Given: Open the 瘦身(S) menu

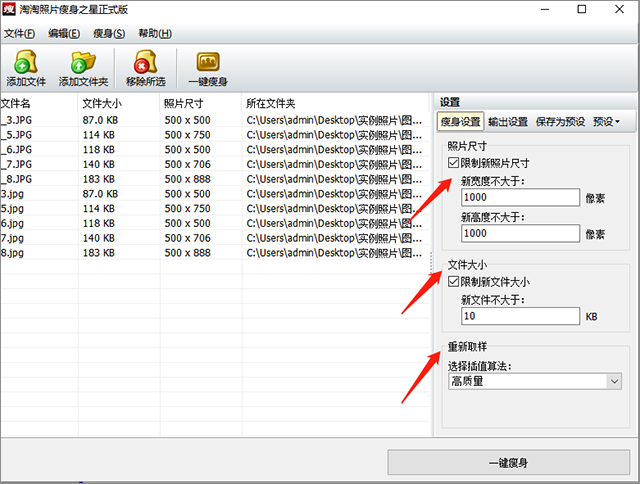Looking at the screenshot, I should (x=108, y=33).
